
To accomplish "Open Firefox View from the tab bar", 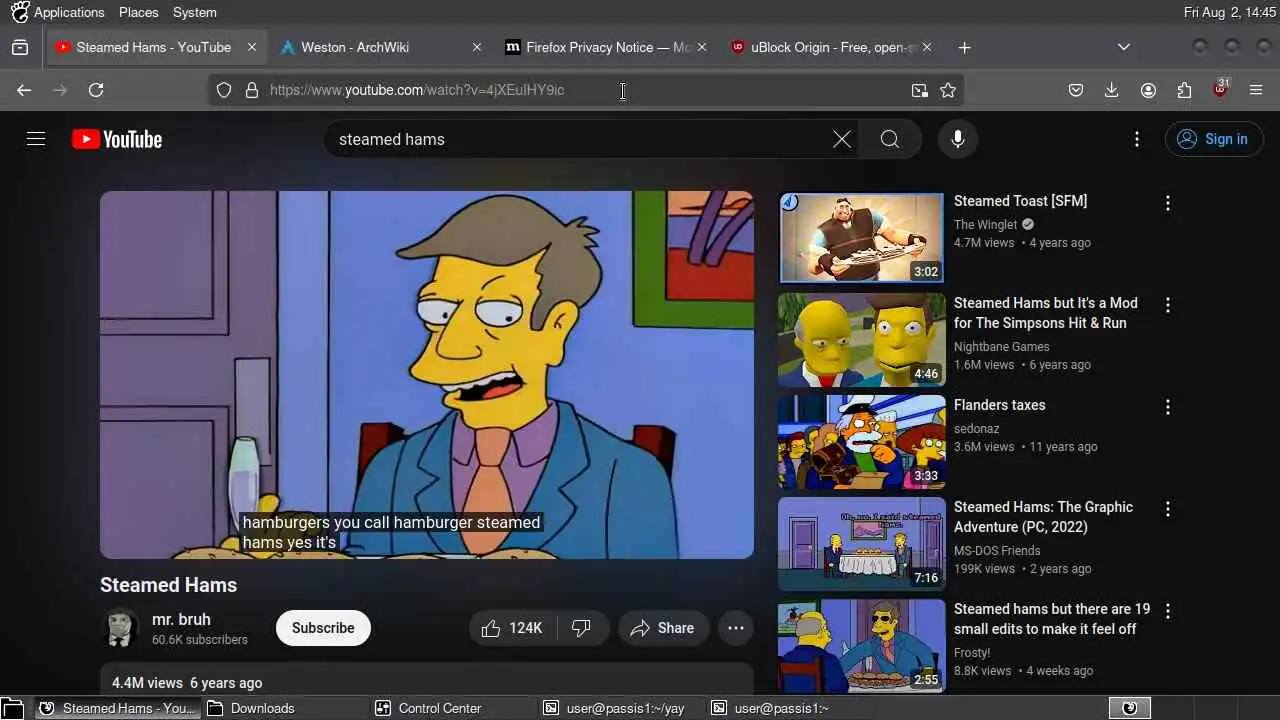I will [20, 47].
